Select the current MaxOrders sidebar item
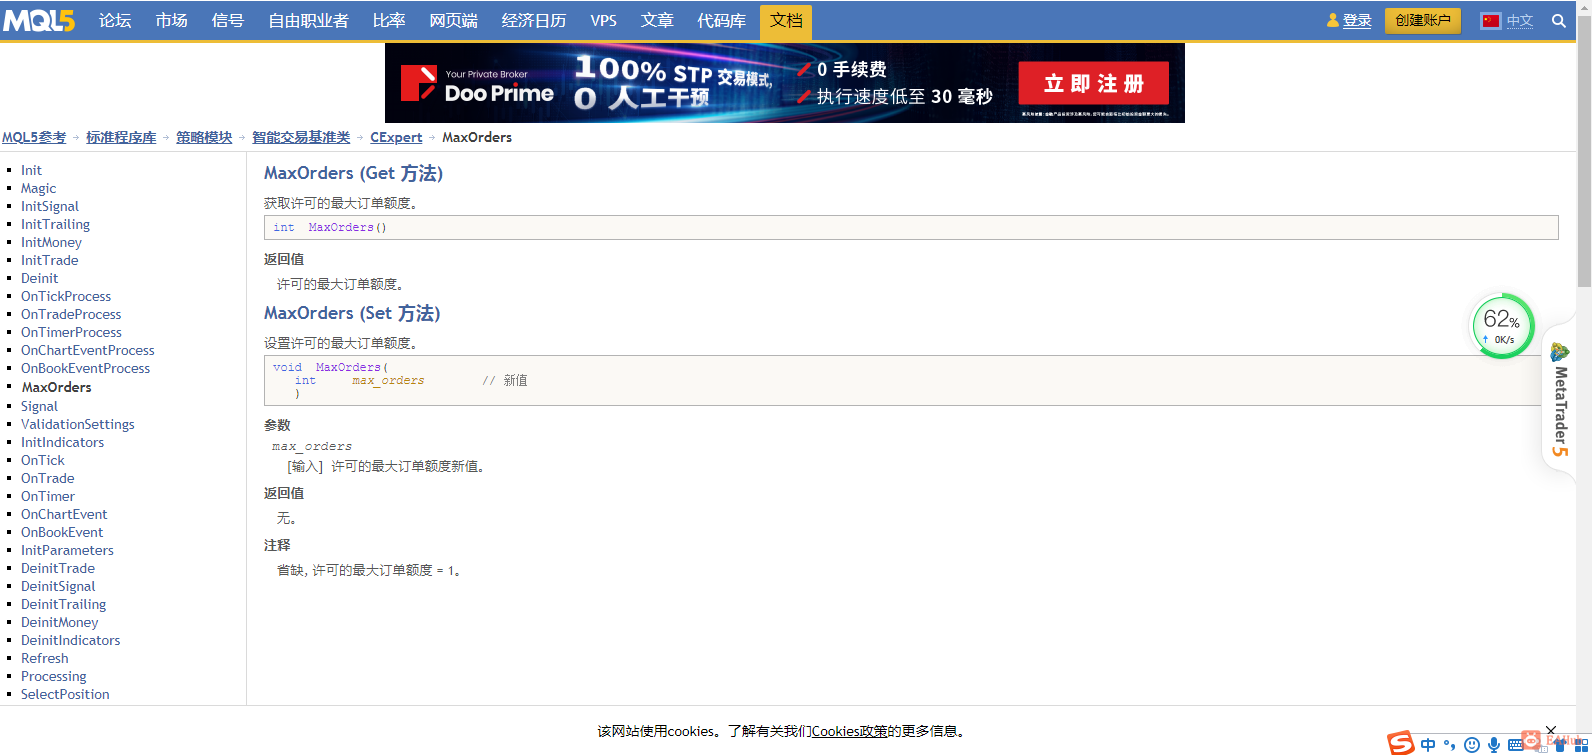The image size is (1592, 755). coord(56,388)
